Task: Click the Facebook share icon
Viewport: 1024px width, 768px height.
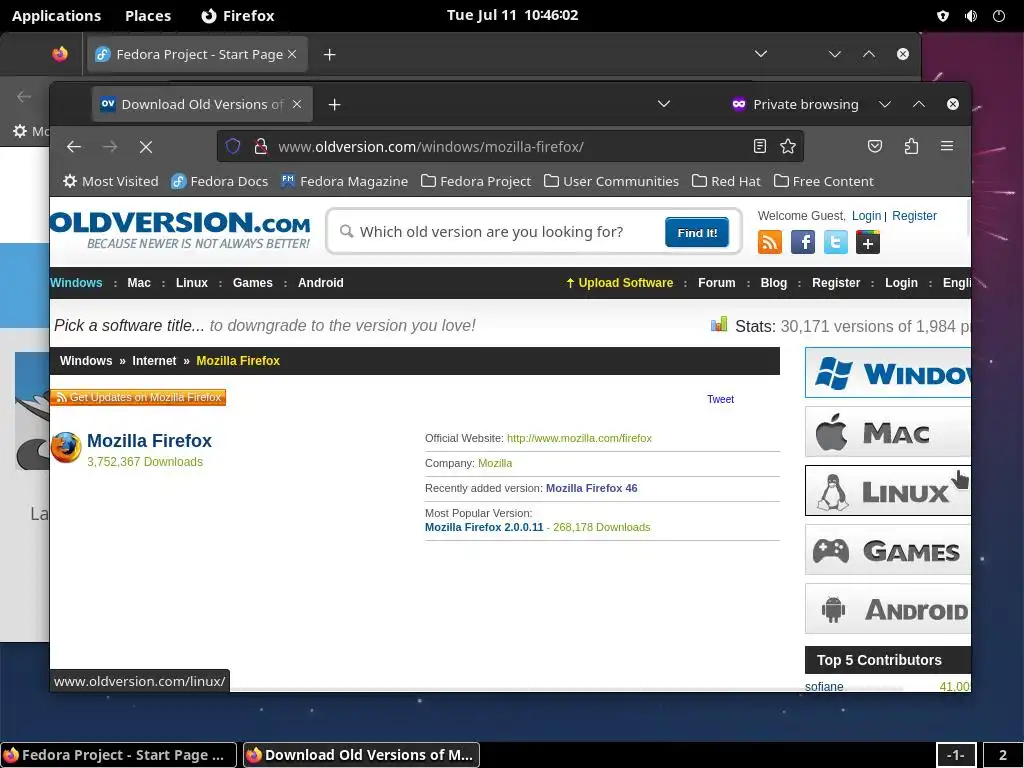Action: (x=803, y=242)
